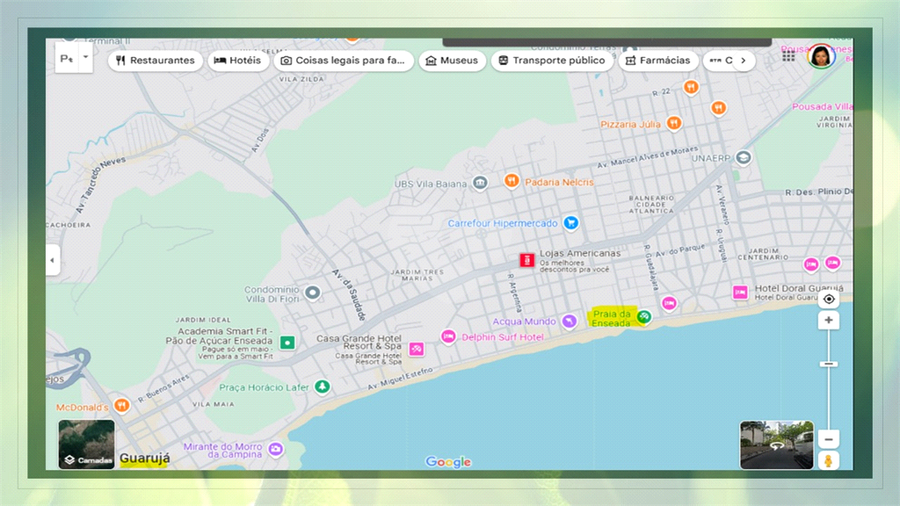Open the Street View preview thumbnail
The width and height of the screenshot is (900, 506).
coord(777,445)
